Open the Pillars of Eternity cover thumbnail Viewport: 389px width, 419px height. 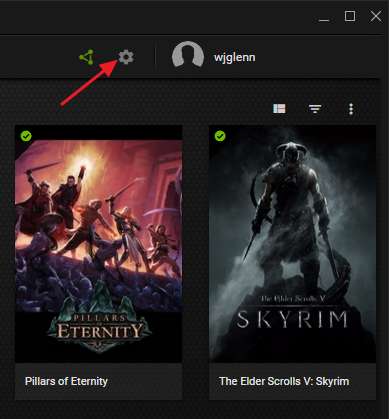[99, 244]
